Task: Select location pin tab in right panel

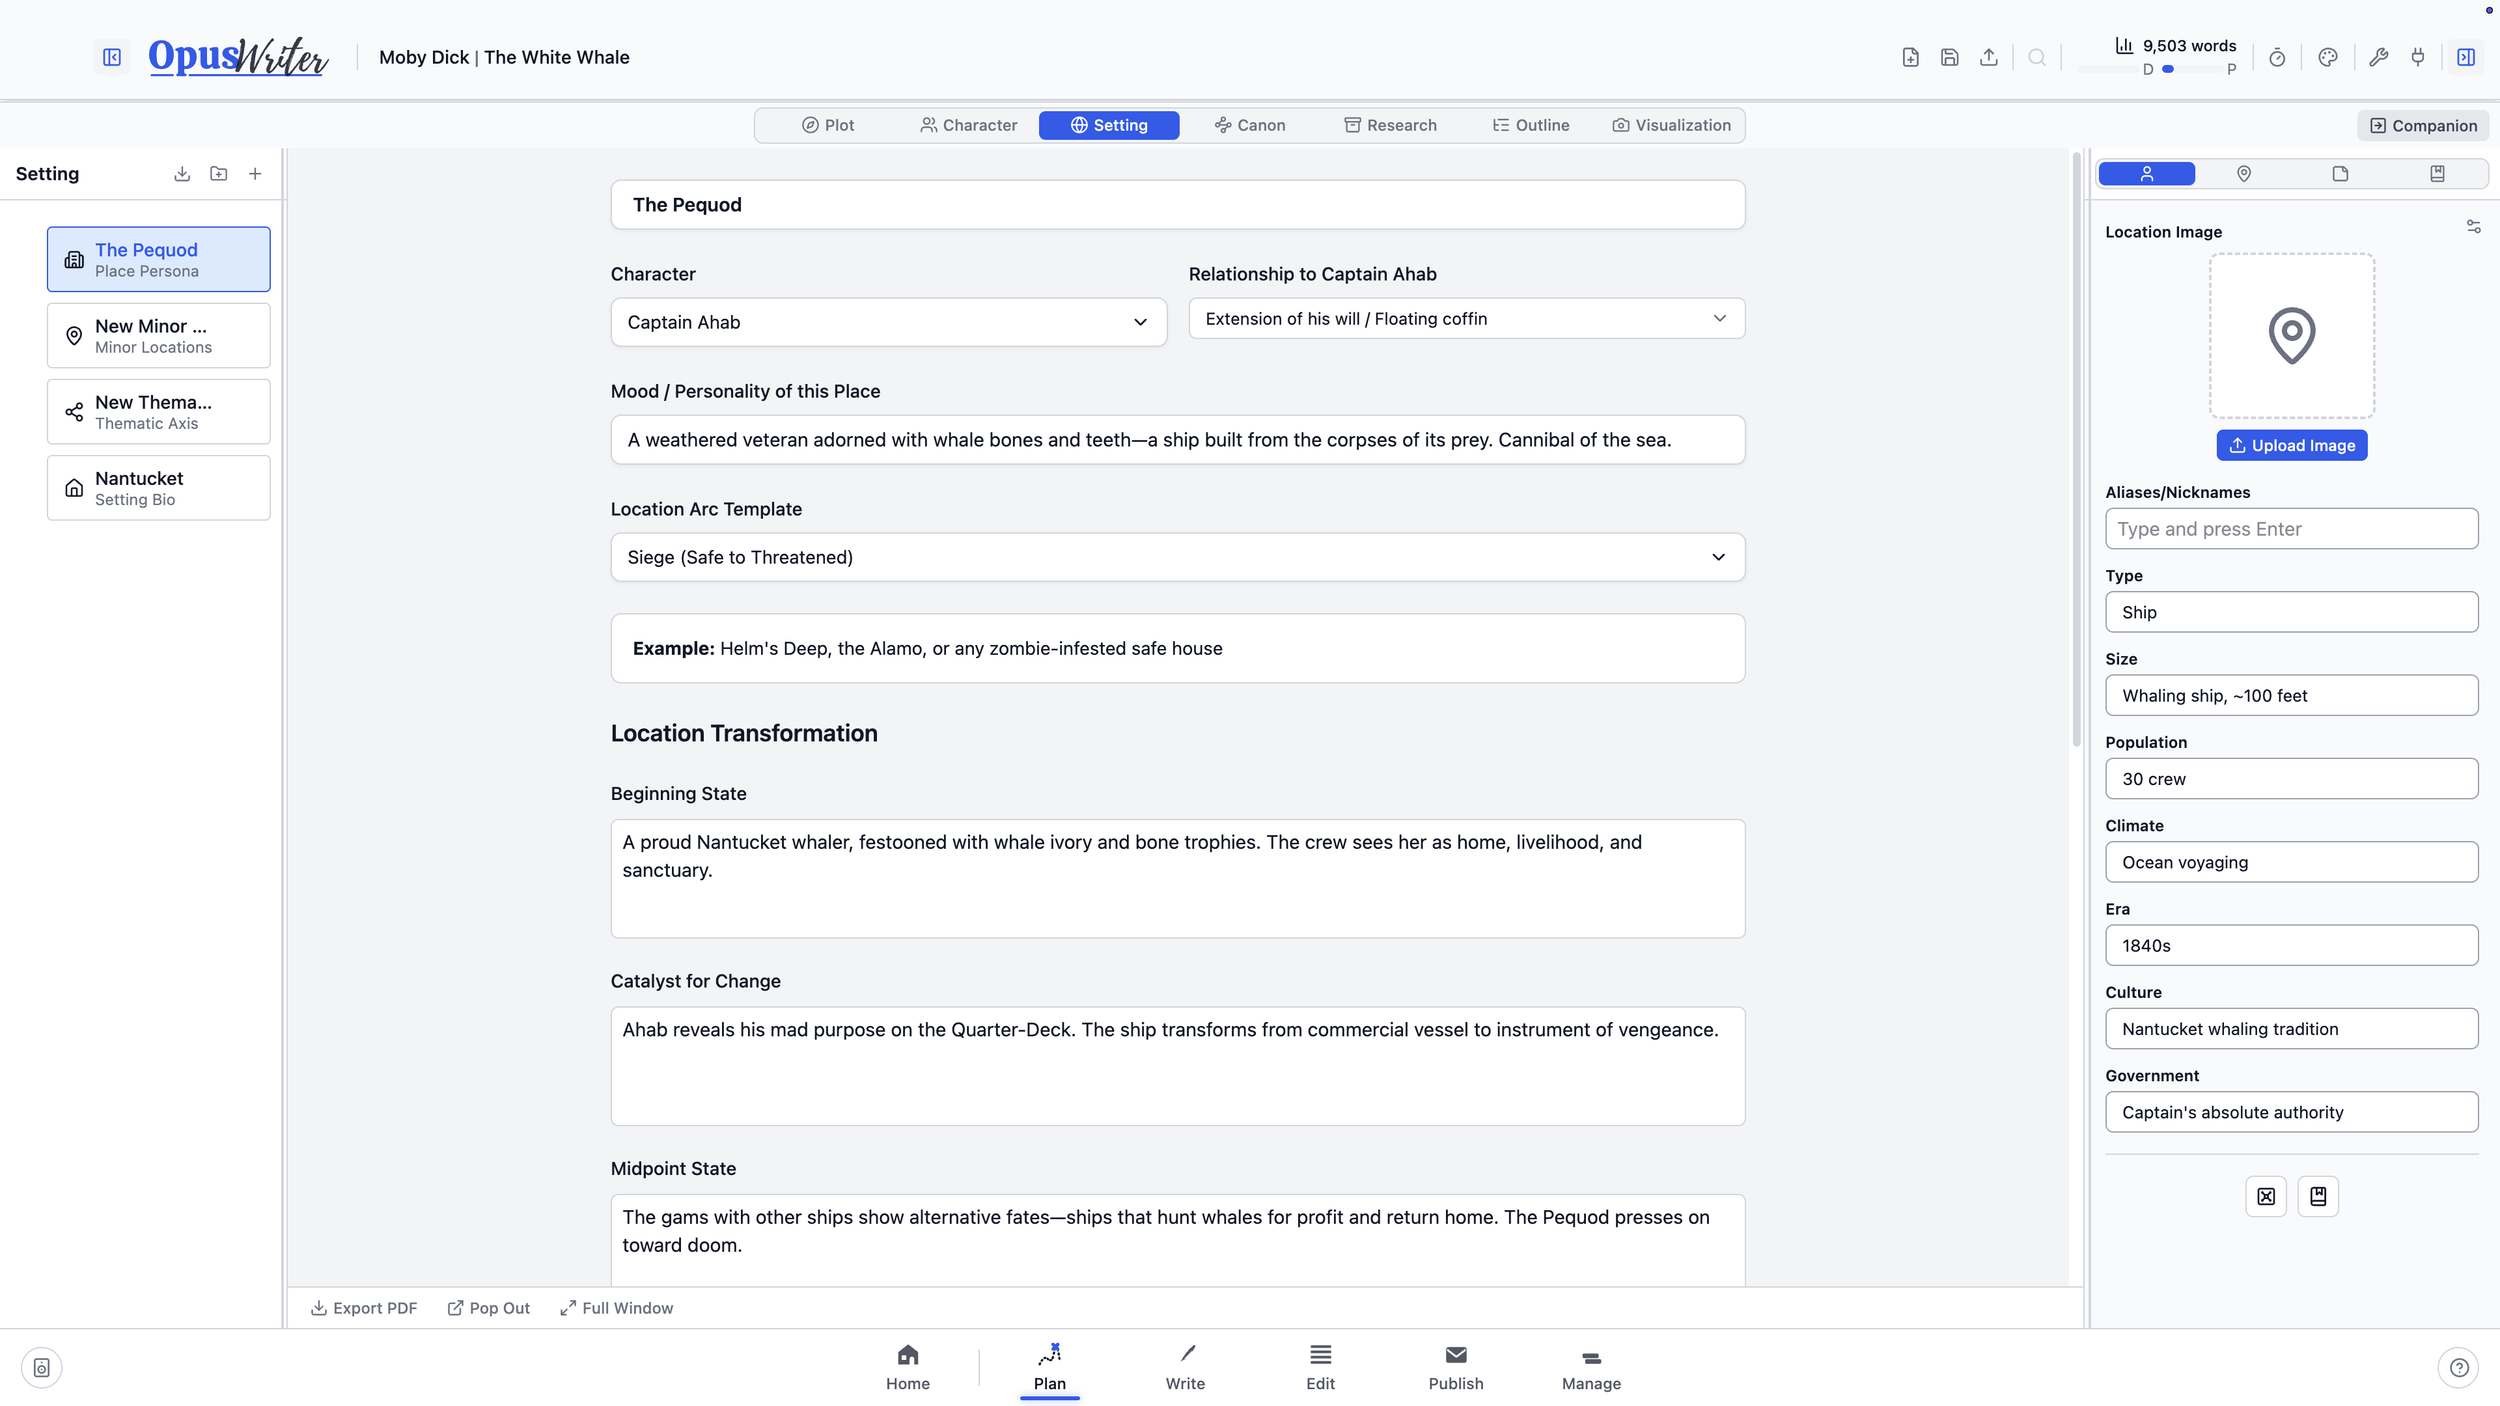Action: click(x=2244, y=174)
